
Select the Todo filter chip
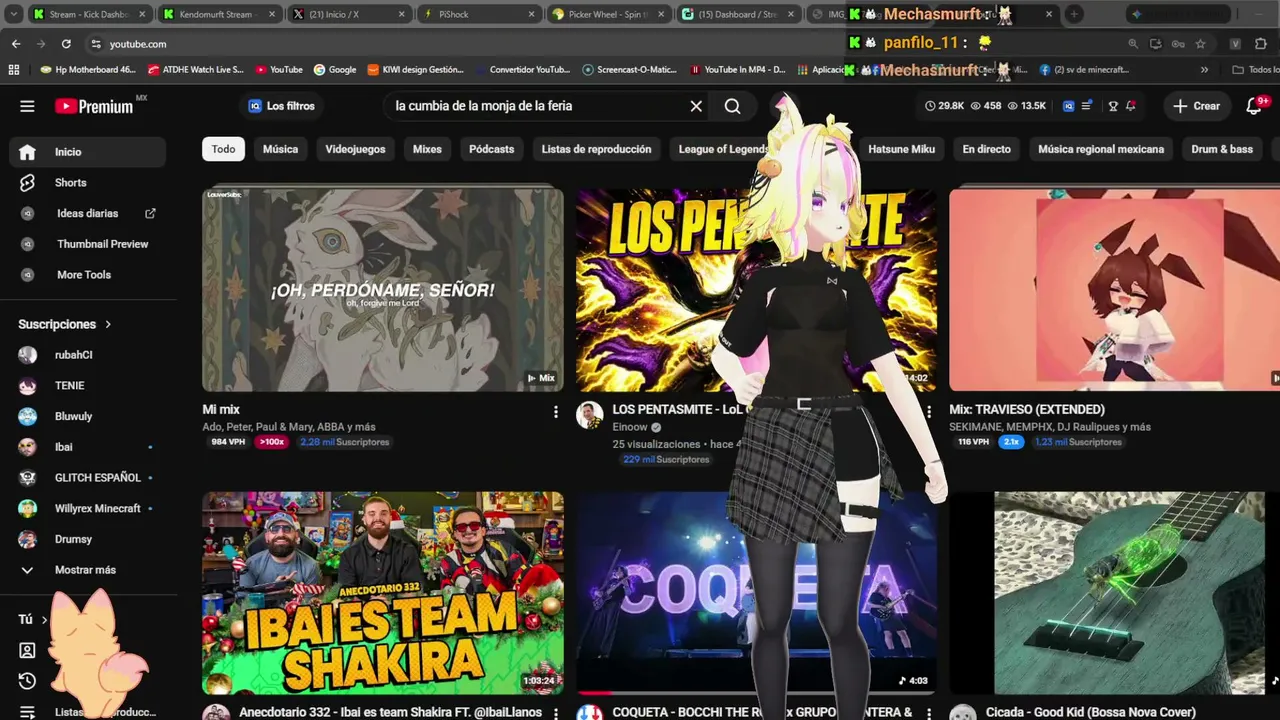coord(223,149)
